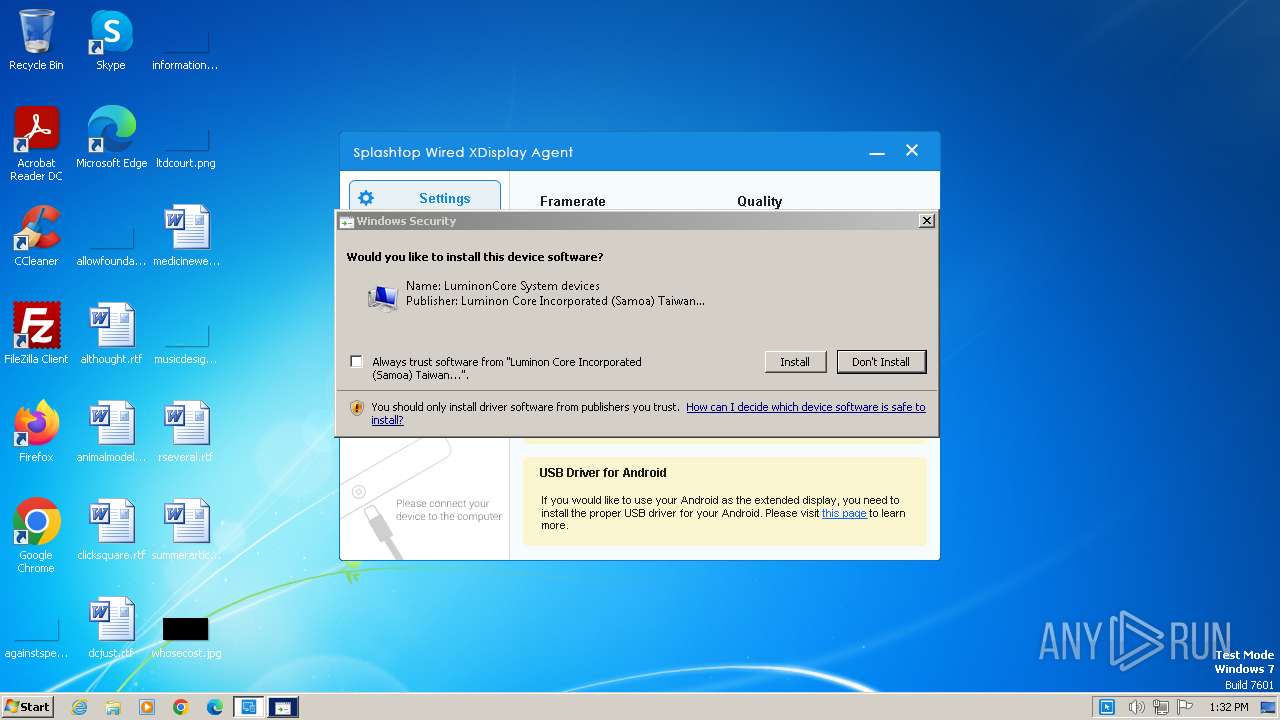Select the whosecost.jpg image file
Viewport: 1280px width, 720px height.
tap(186, 636)
